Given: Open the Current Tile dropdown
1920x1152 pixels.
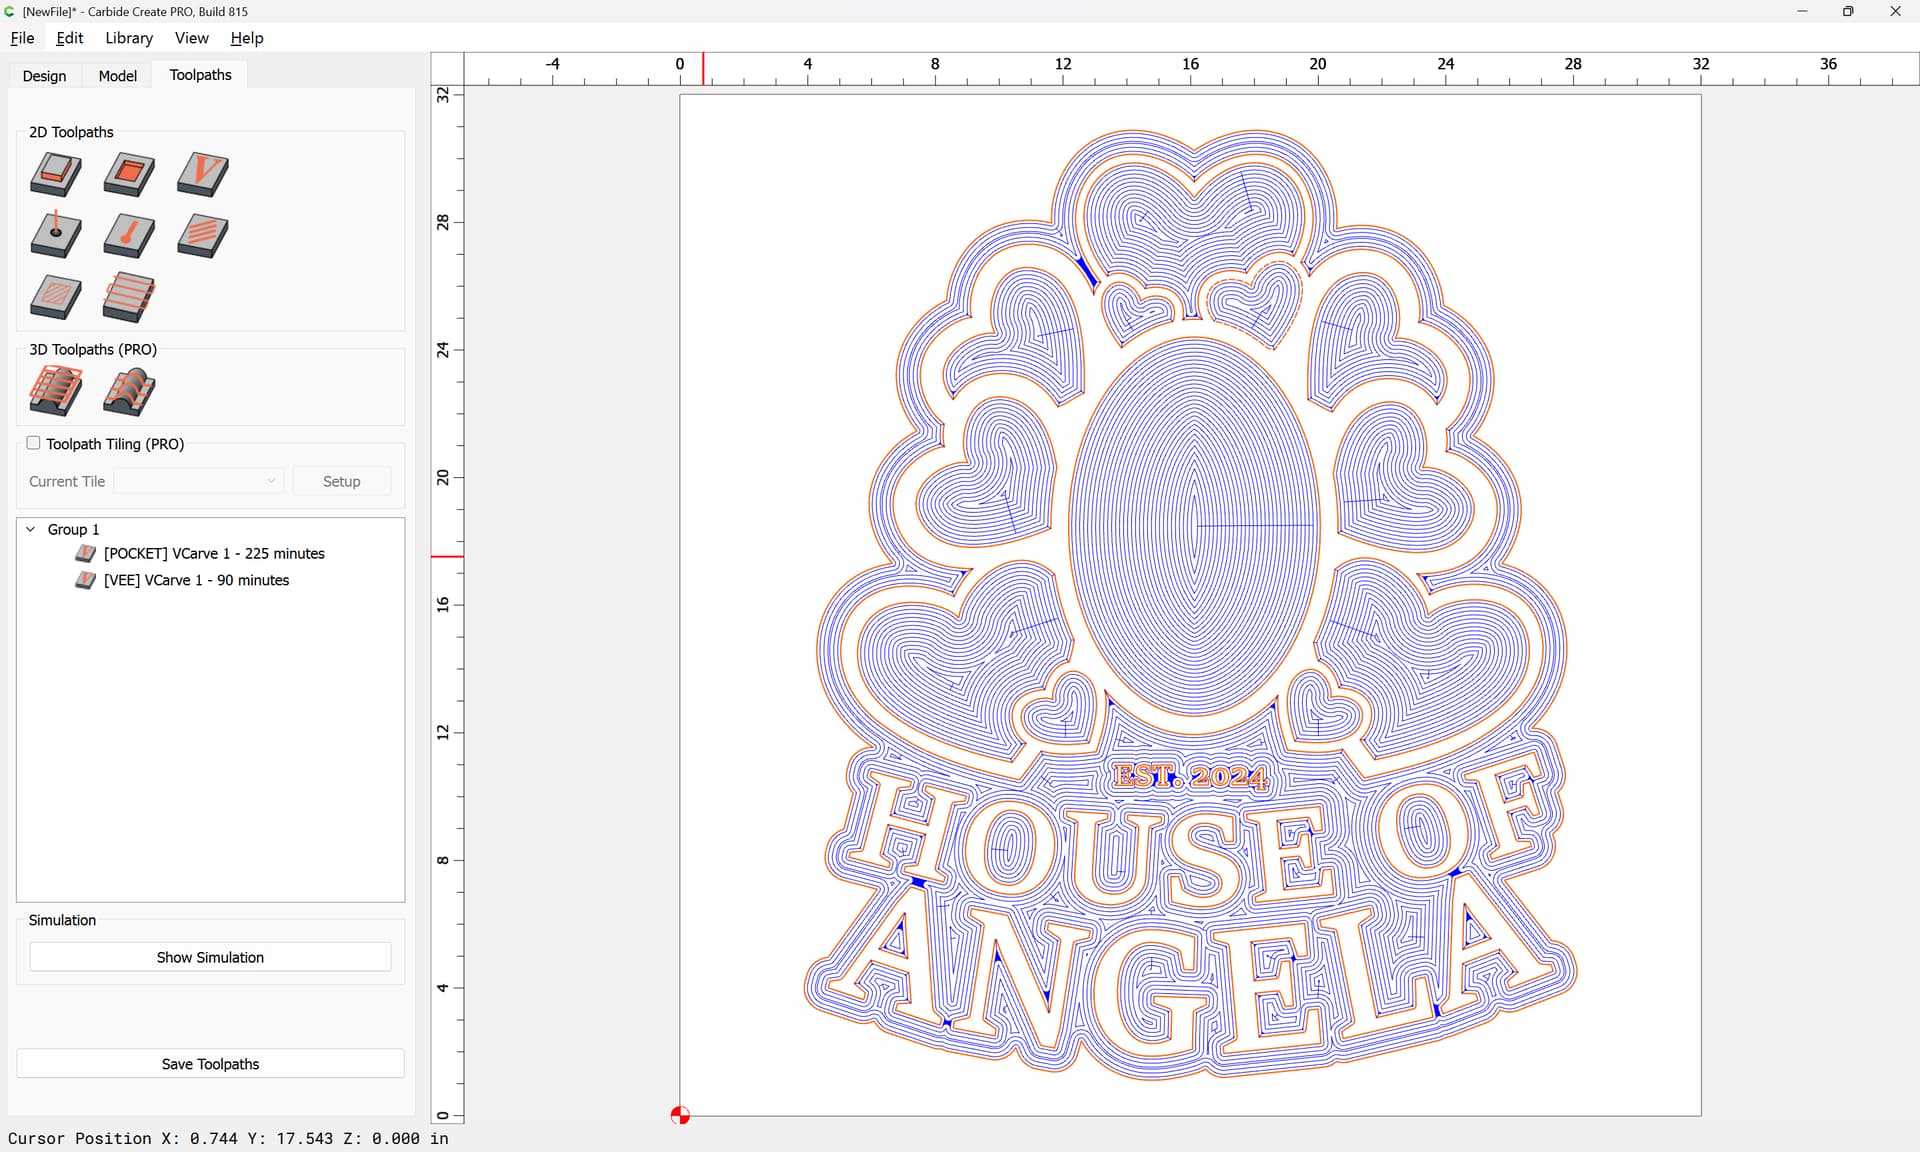Looking at the screenshot, I should click(x=199, y=481).
